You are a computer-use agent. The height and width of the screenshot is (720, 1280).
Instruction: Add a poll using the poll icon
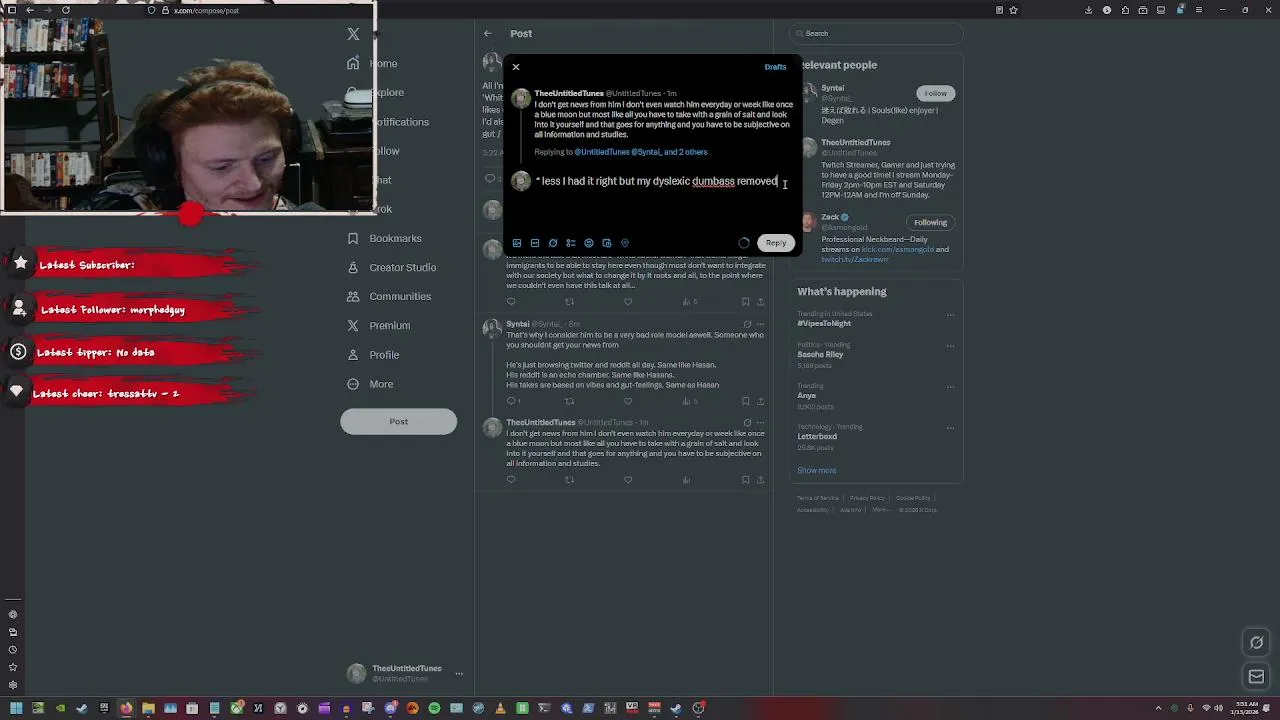(571, 243)
